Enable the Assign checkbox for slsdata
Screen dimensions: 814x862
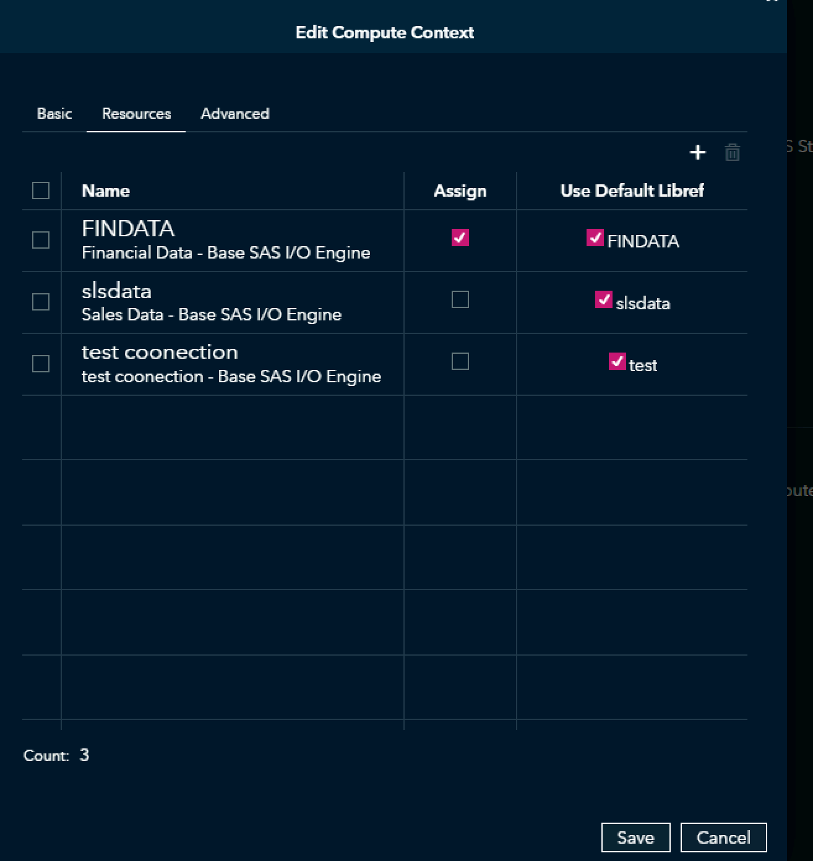coord(459,300)
